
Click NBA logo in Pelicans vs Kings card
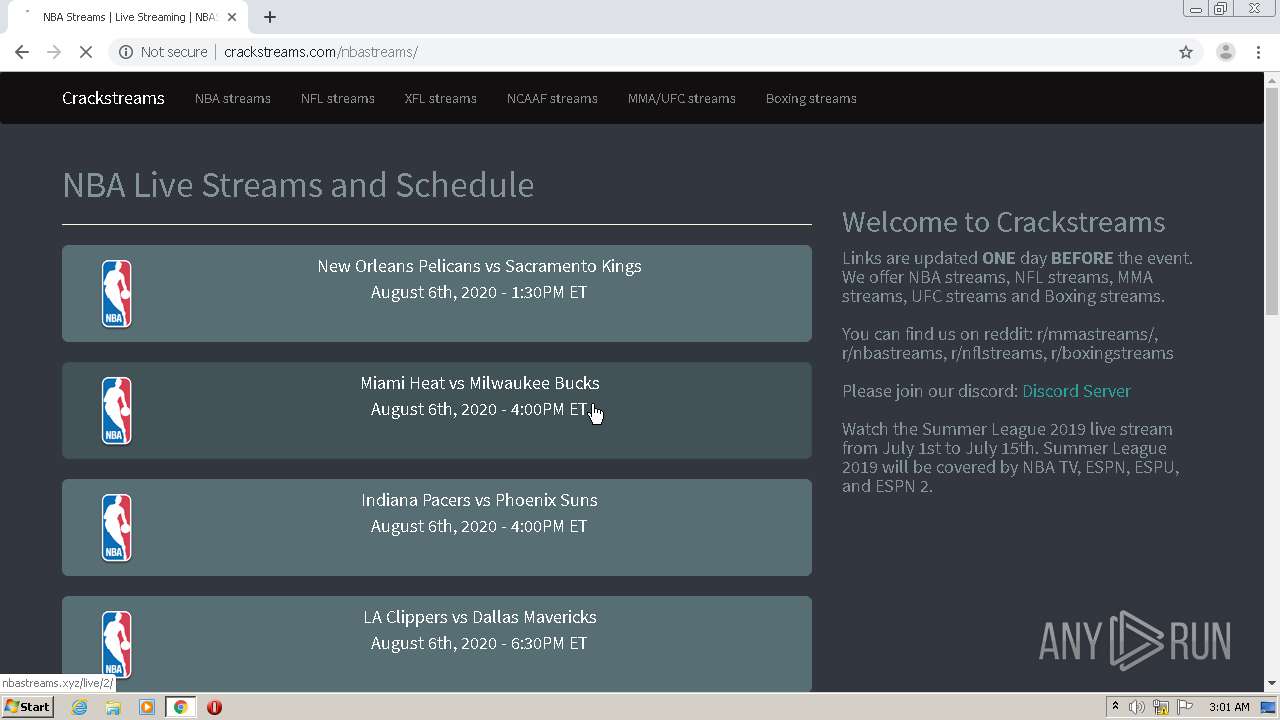click(117, 294)
